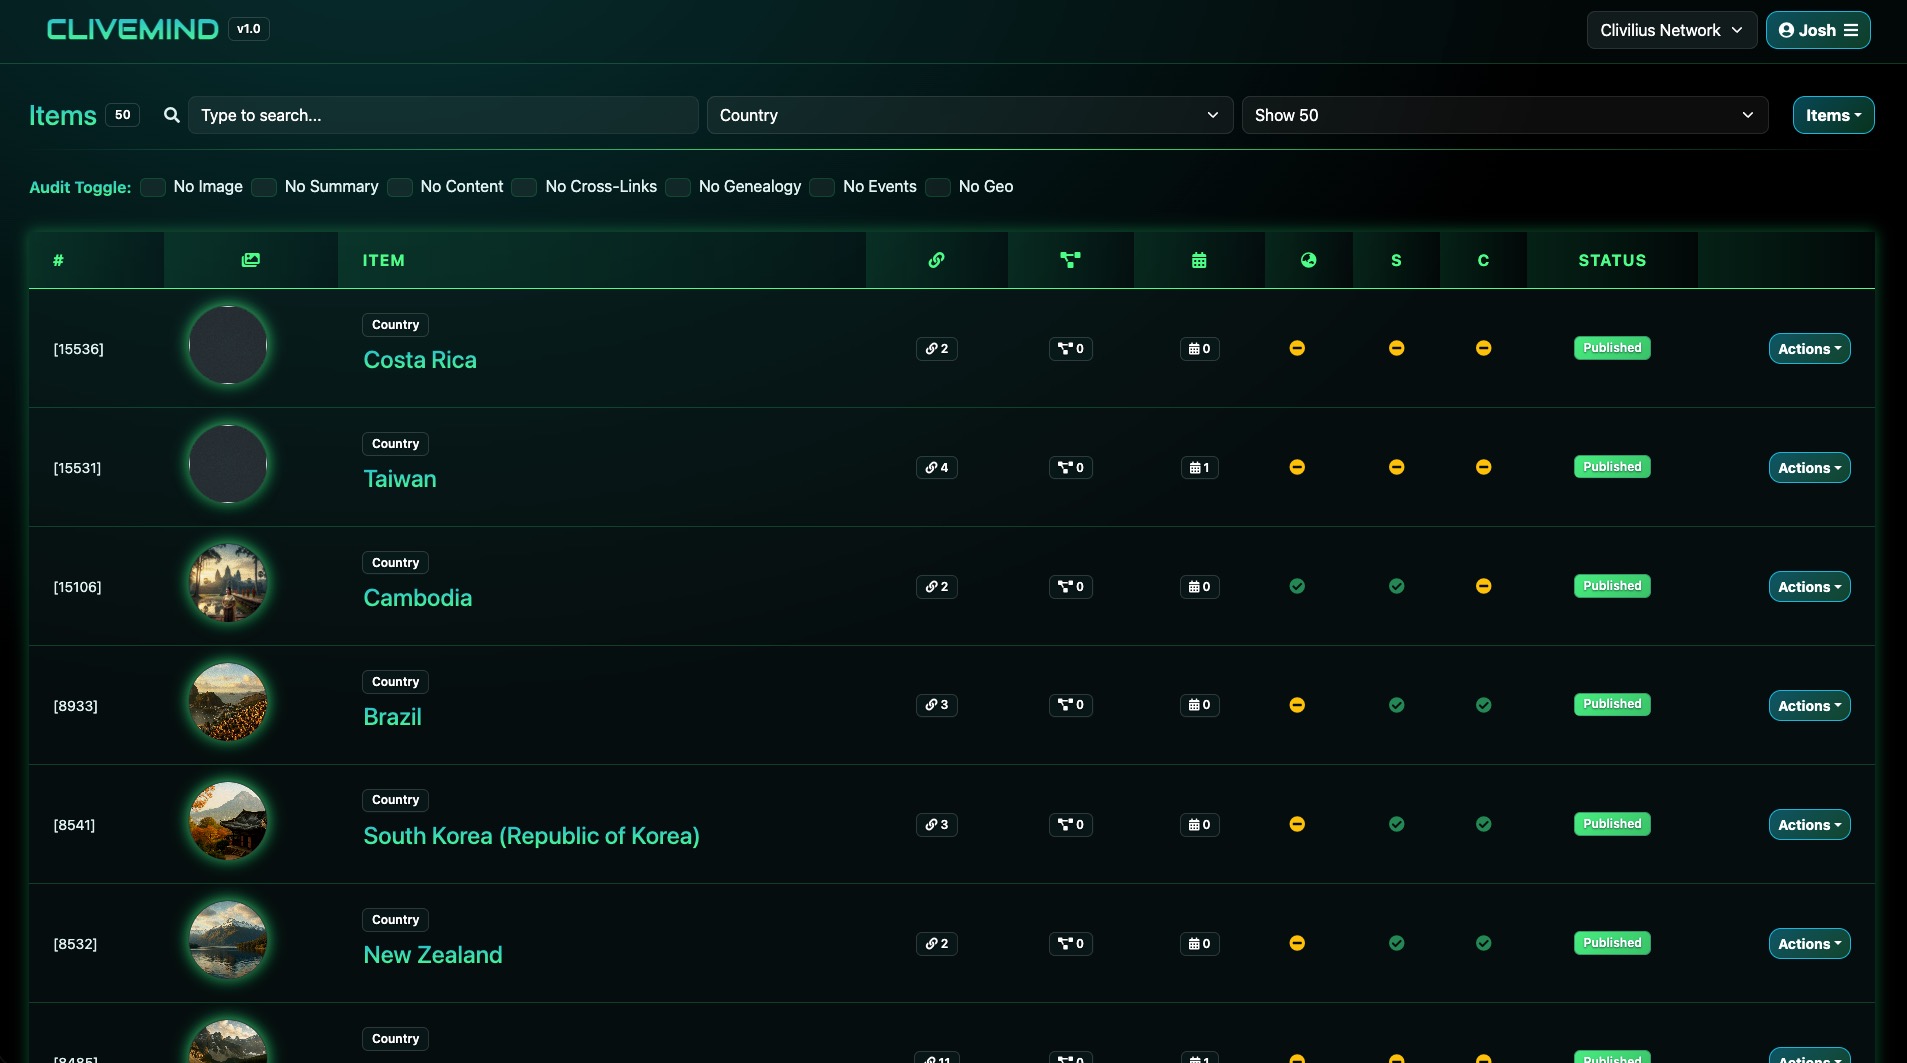Screen dimensions: 1907x1063
Task: Click the New Zealand thumbnail image
Action: pos(228,940)
